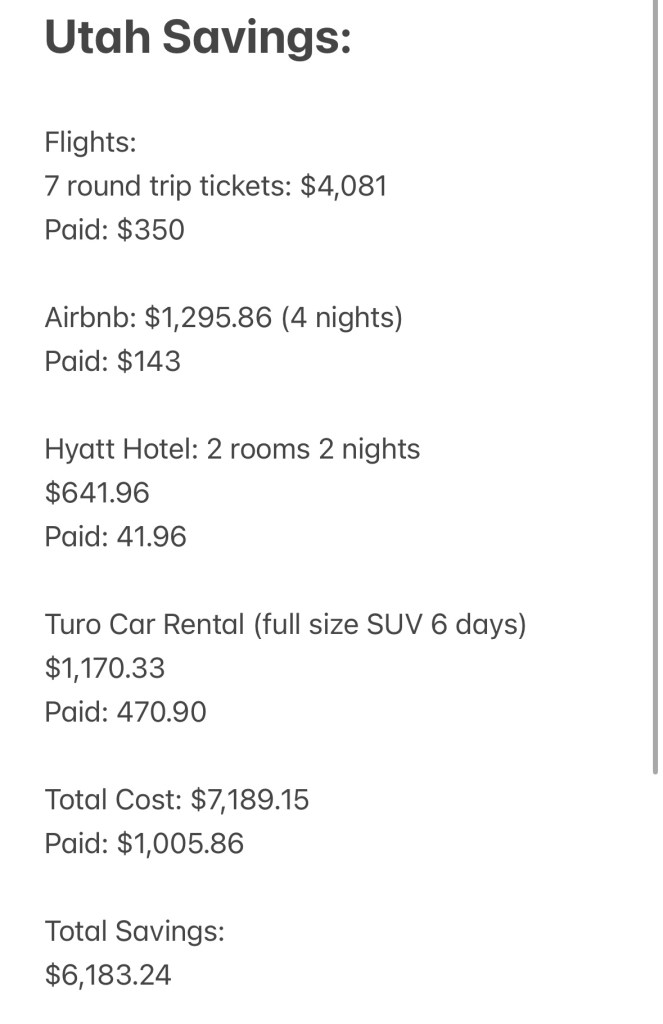This screenshot has width=663, height=1024.
Task: Click the Turo Car Rental text
Action: pos(144,625)
